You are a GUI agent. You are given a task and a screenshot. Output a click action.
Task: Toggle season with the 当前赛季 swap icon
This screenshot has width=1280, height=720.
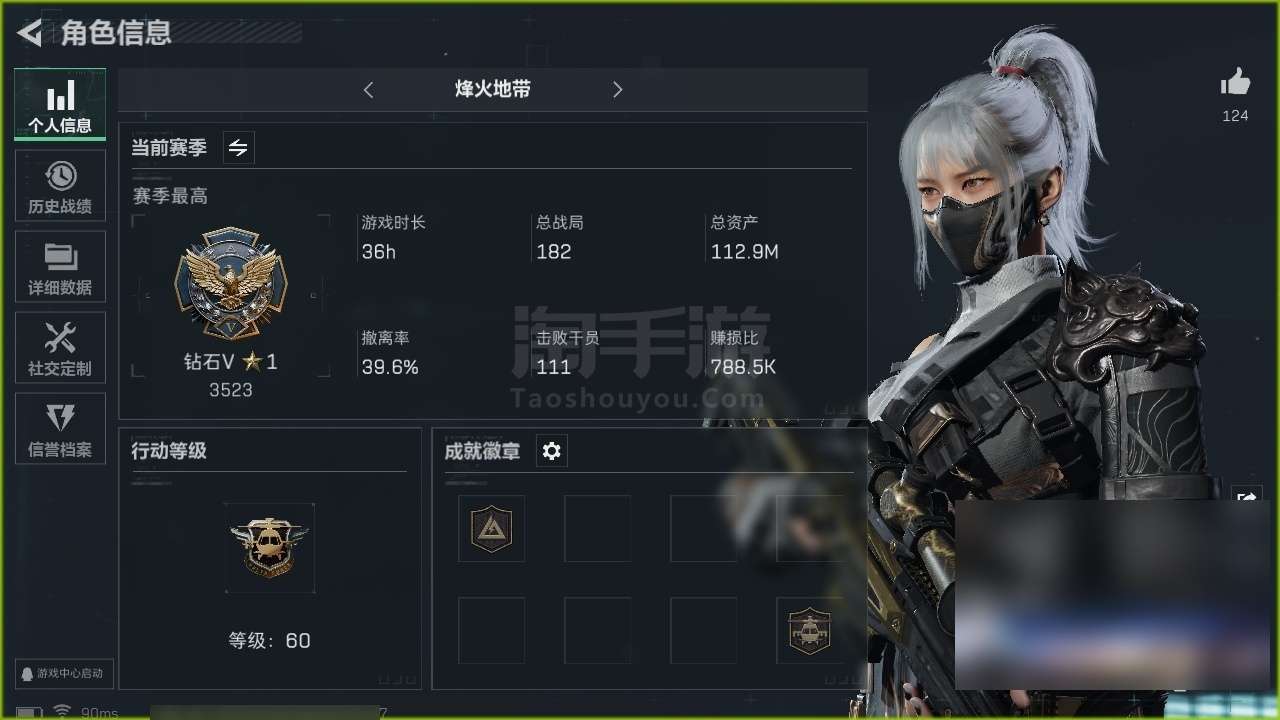tap(238, 148)
